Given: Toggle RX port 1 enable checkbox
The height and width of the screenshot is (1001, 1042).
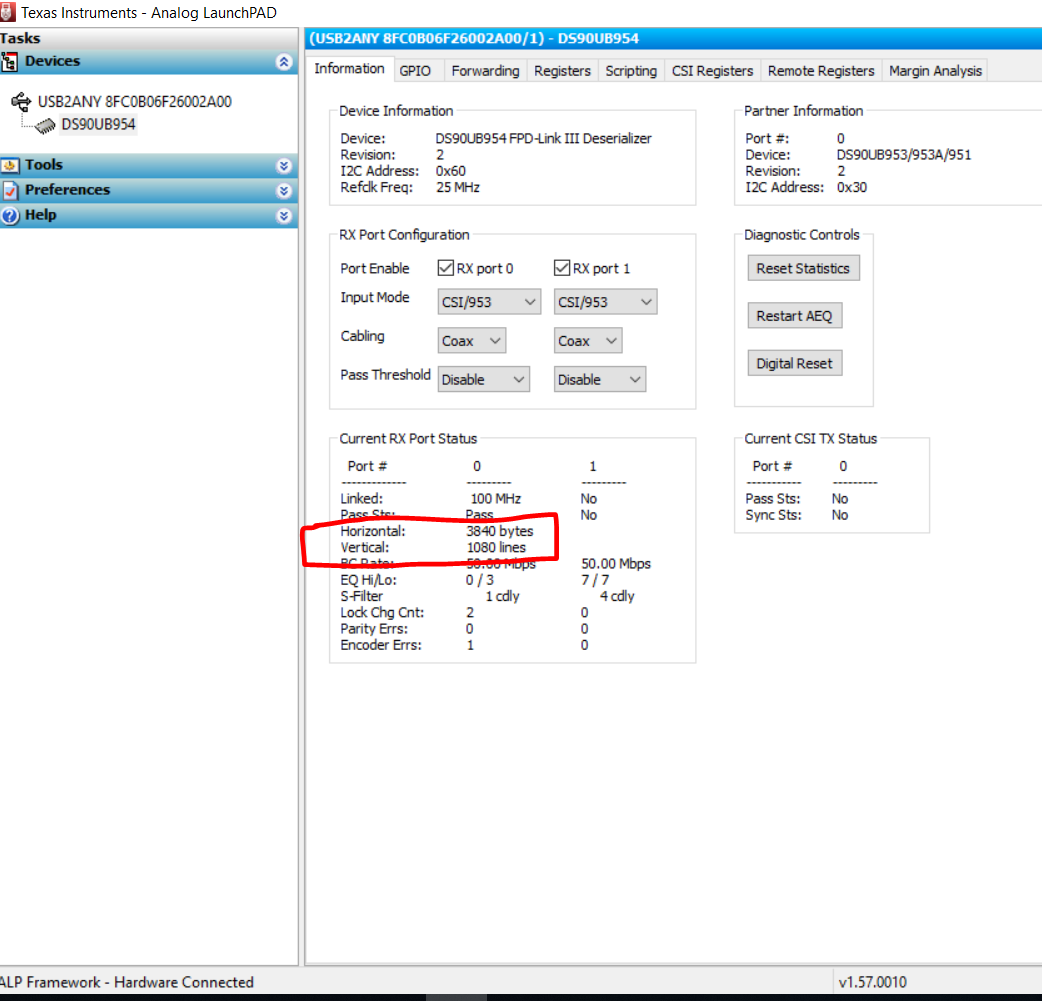Looking at the screenshot, I should point(562,268).
